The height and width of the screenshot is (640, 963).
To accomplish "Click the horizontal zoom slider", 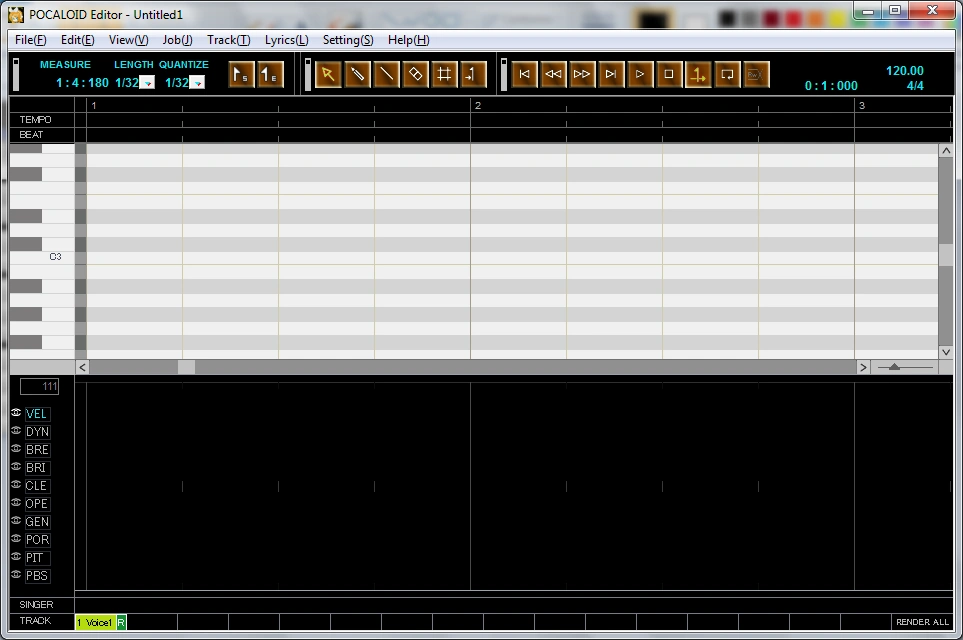I will 895,367.
